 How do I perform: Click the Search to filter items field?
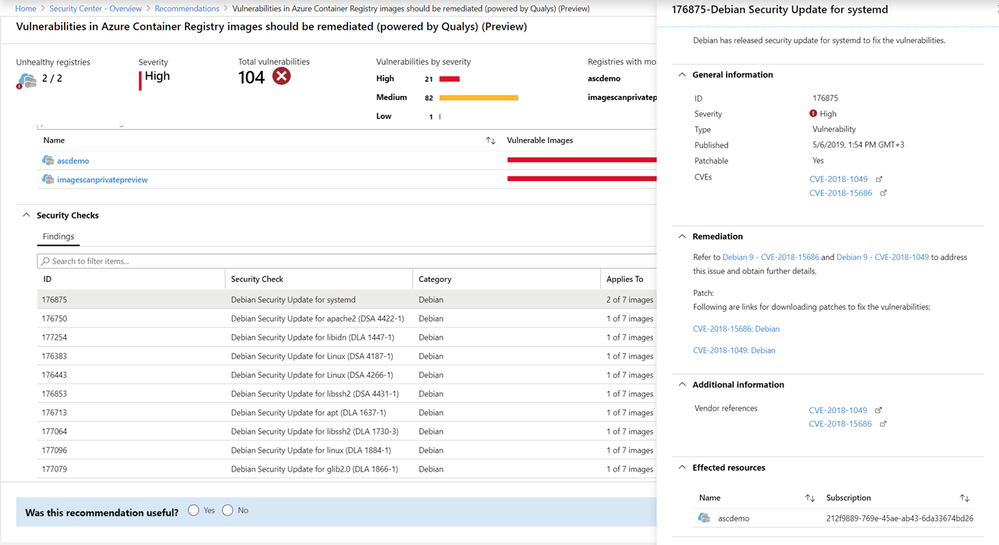click(x=347, y=261)
